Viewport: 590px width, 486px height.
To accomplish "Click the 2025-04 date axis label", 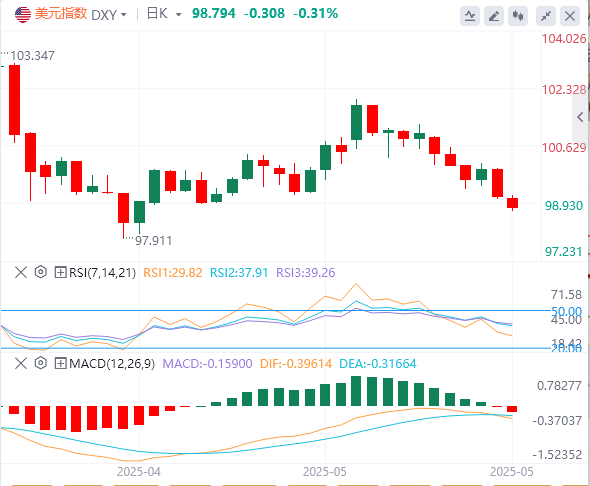I will 138,471.
